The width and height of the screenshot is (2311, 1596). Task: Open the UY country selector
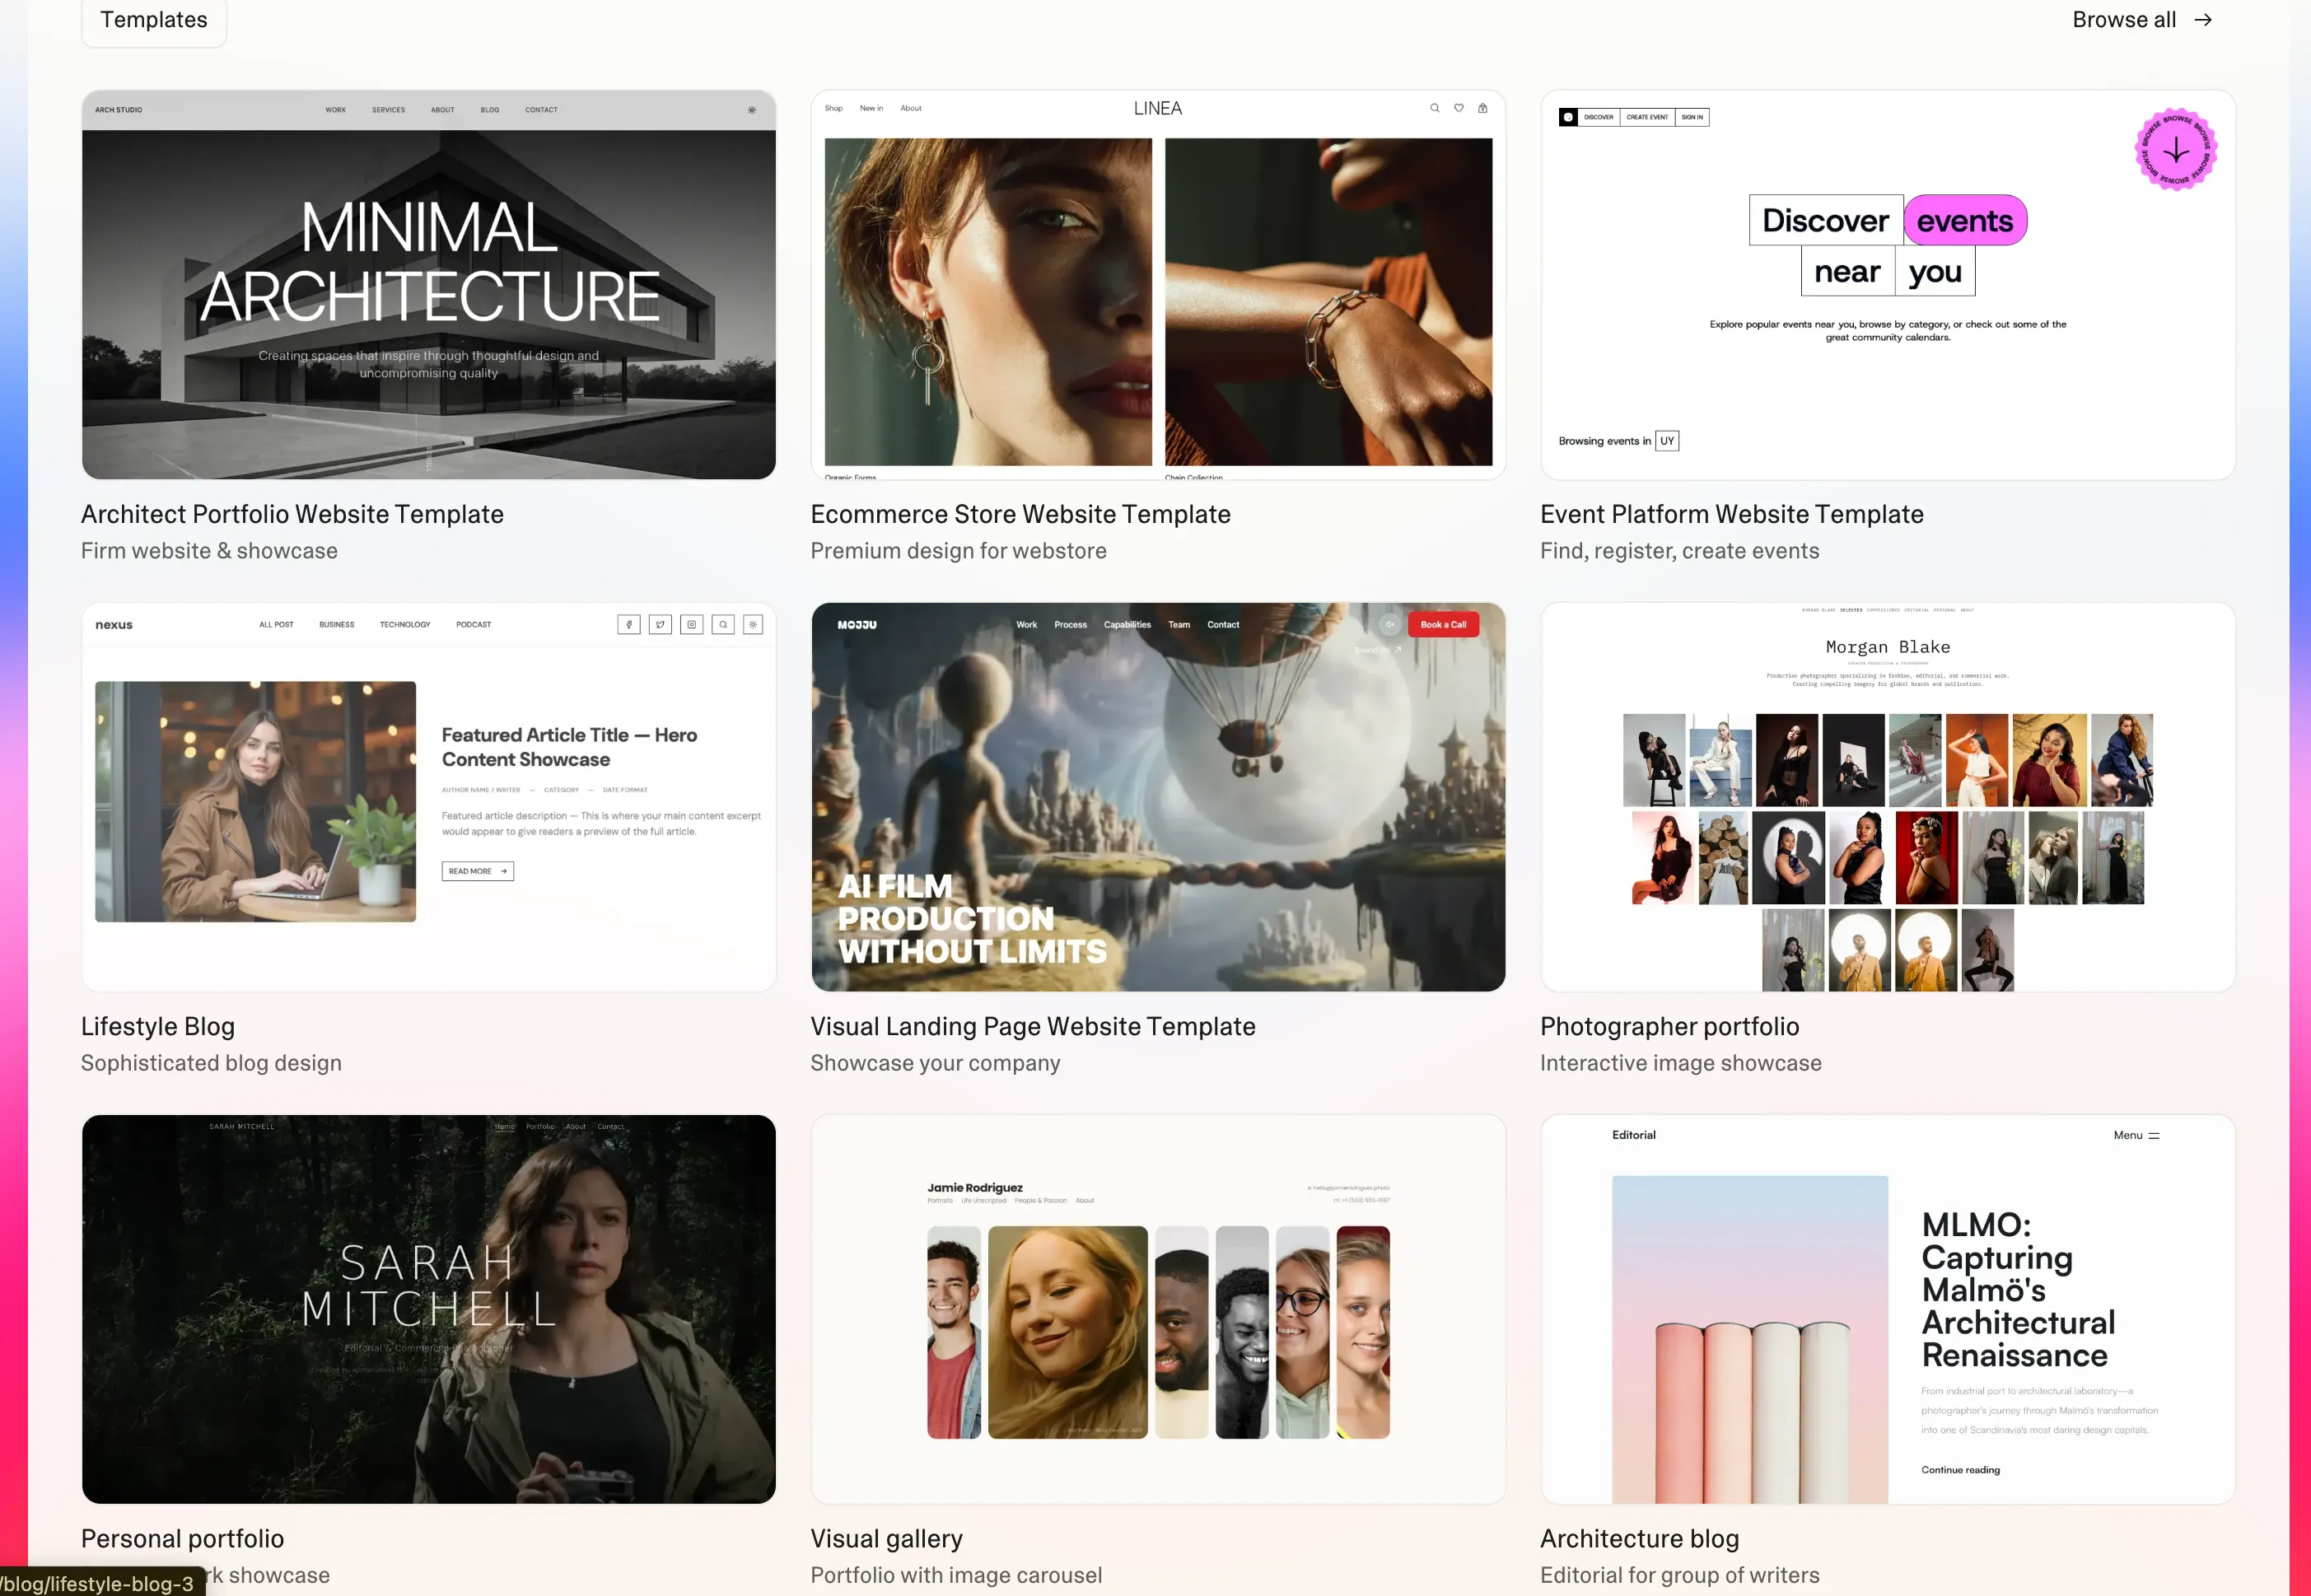1667,441
